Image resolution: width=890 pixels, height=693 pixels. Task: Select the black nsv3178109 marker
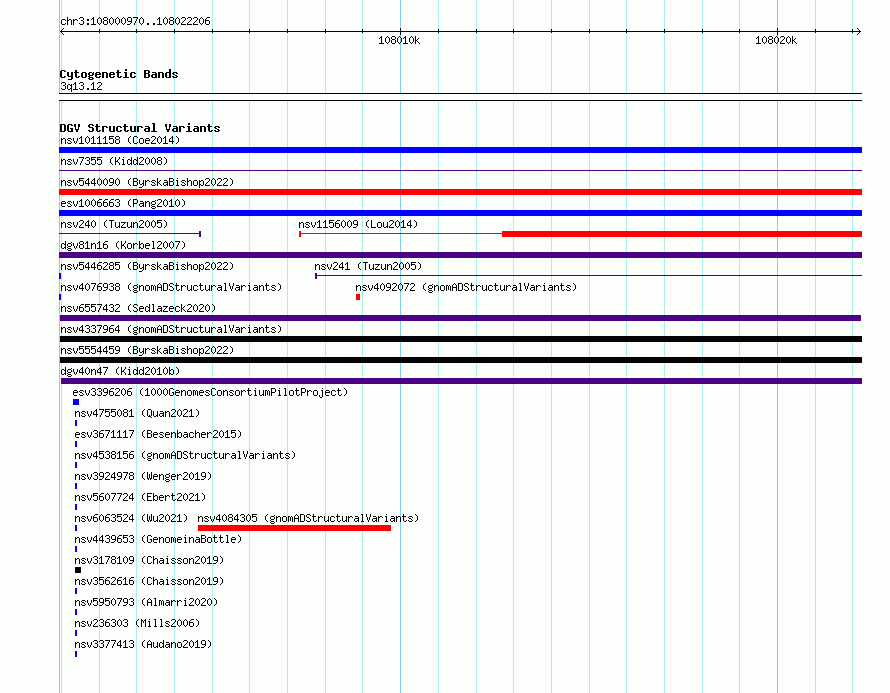click(x=78, y=570)
